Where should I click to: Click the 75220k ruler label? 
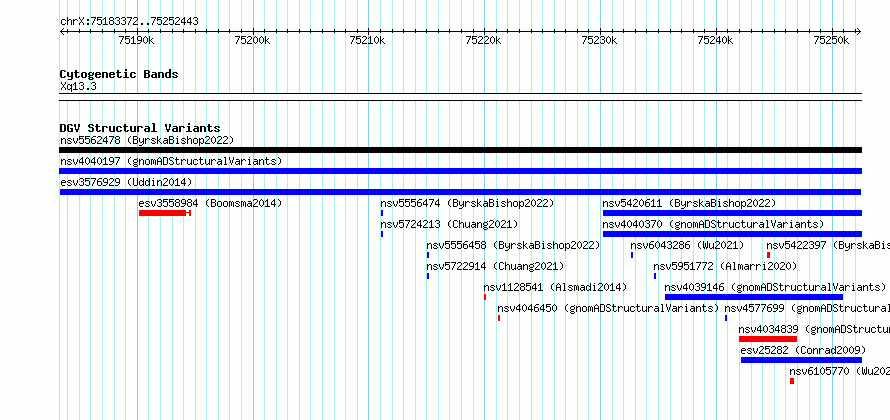[484, 40]
